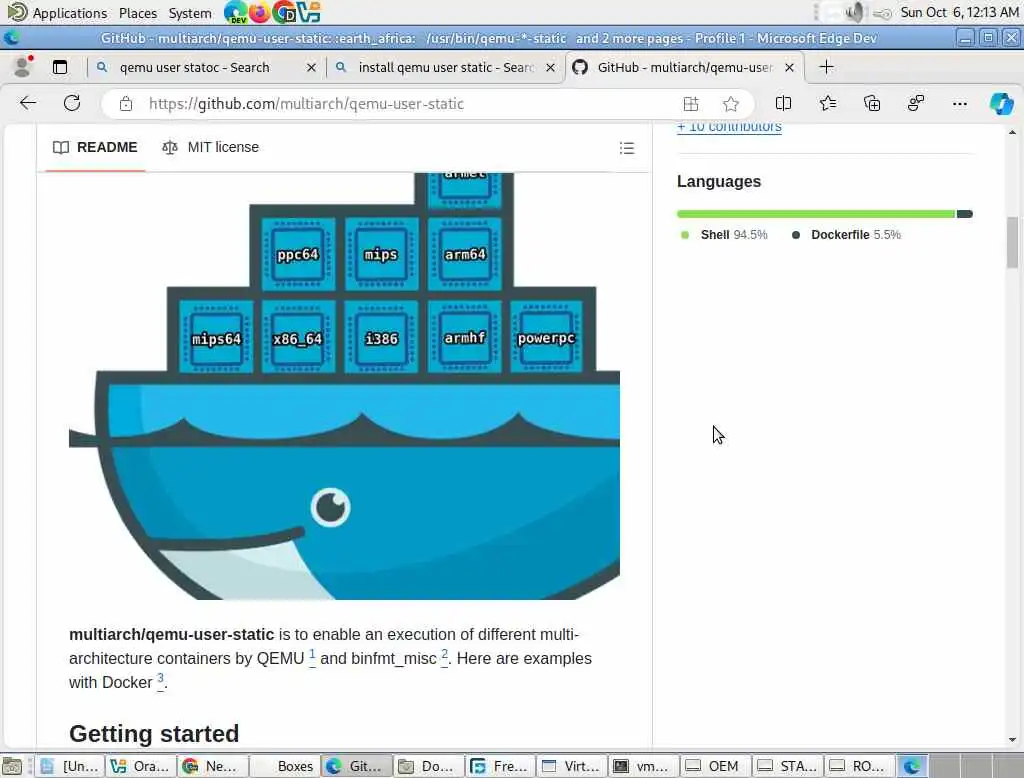This screenshot has width=1024, height=778.
Task: Close the qemu user statoc Search tab
Action: (312, 67)
